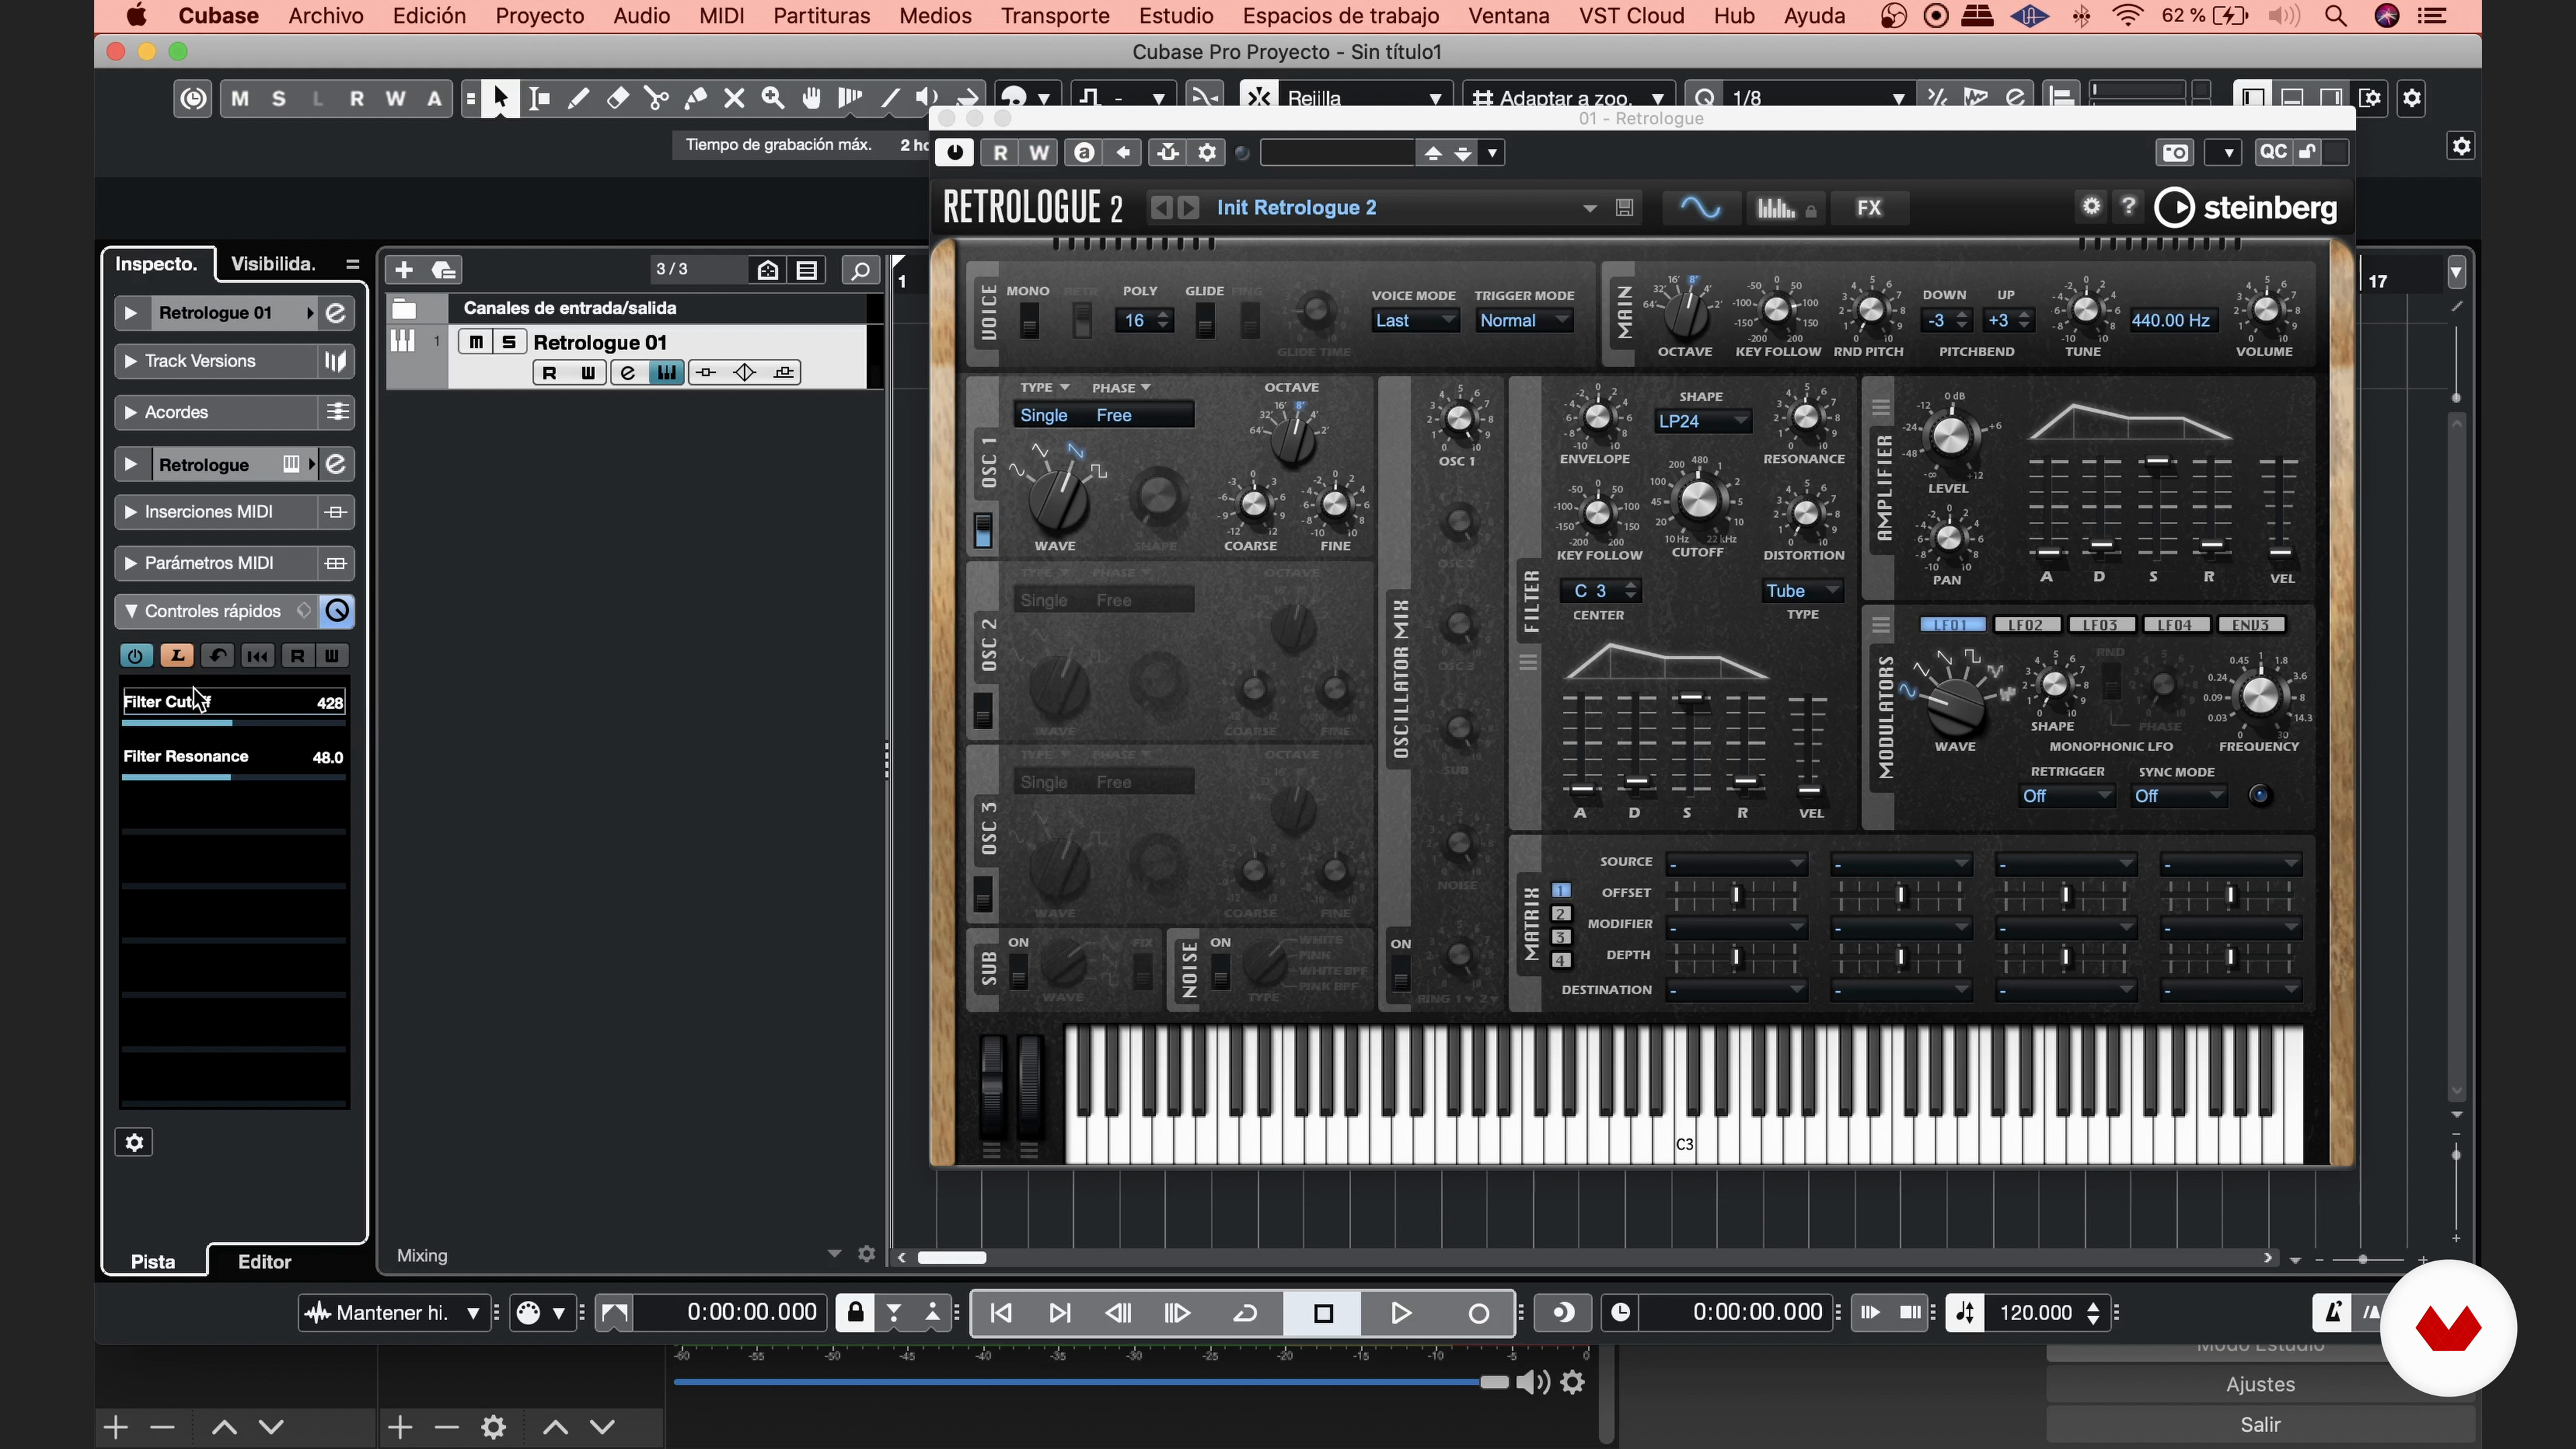This screenshot has width=2576, height=1449.
Task: Select the ENV3 modulator tab
Action: click(x=2251, y=625)
